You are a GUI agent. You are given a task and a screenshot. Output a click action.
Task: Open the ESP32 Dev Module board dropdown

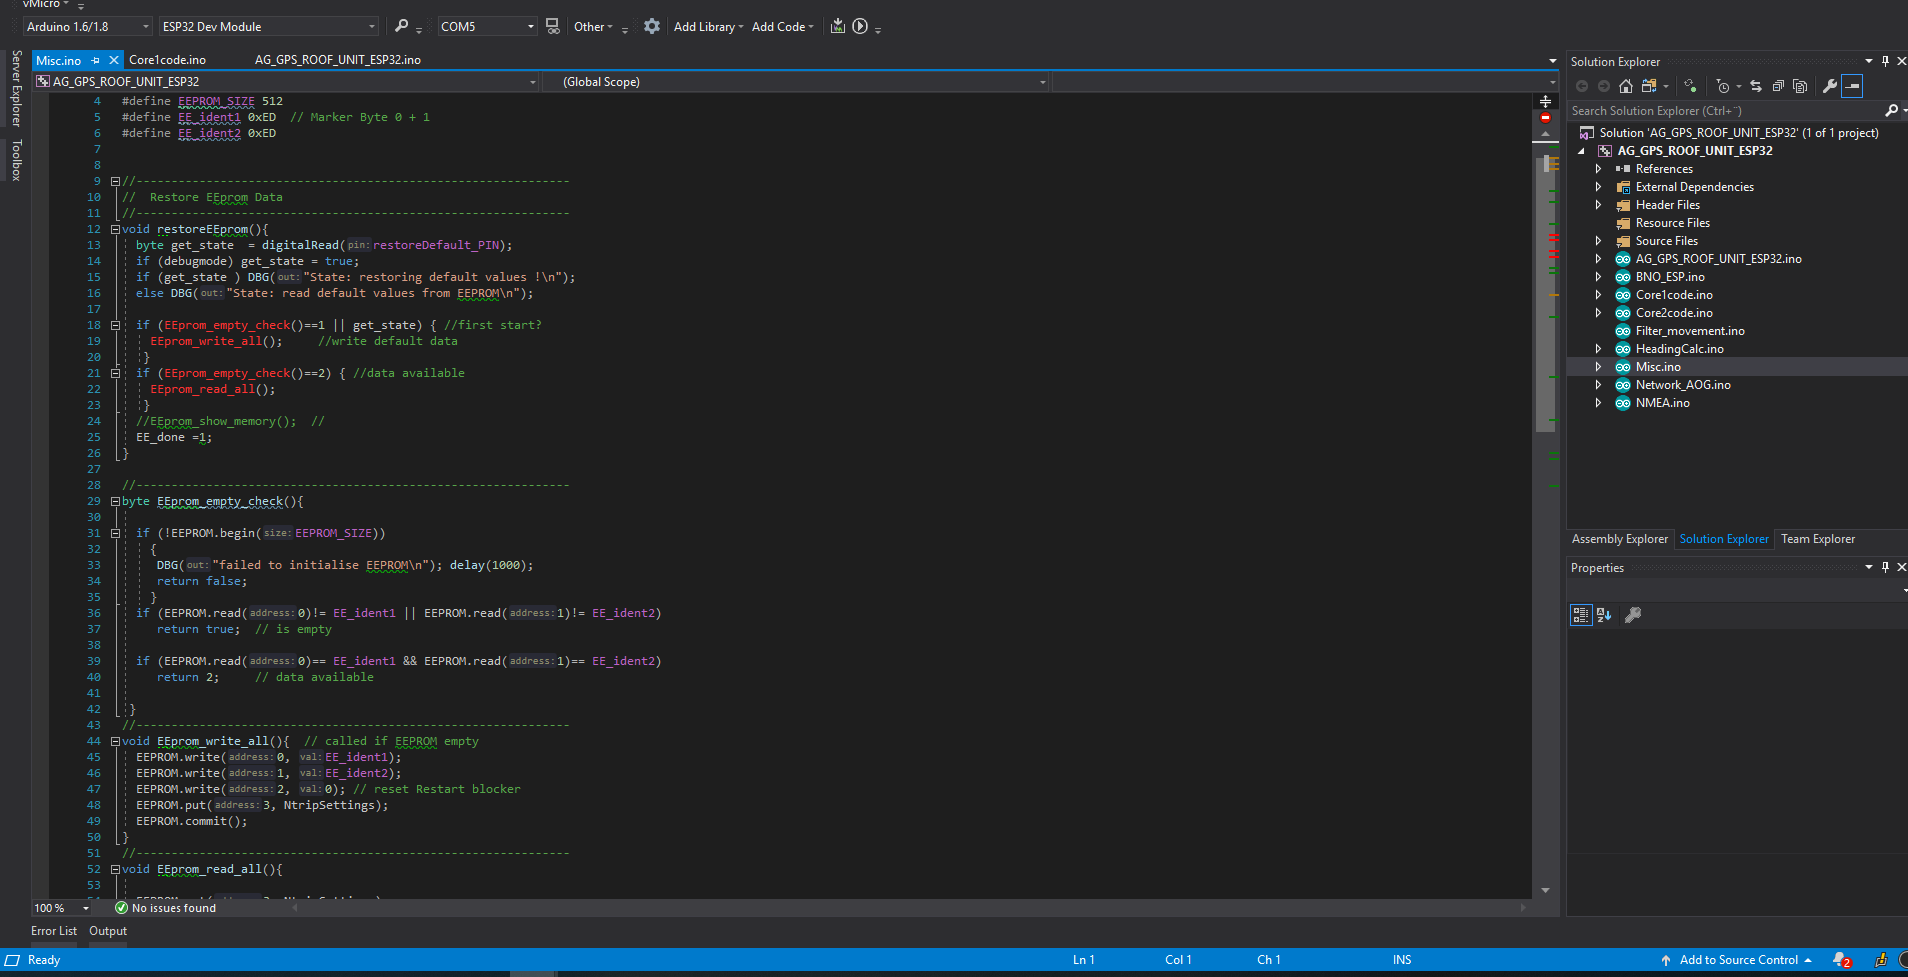click(x=269, y=26)
